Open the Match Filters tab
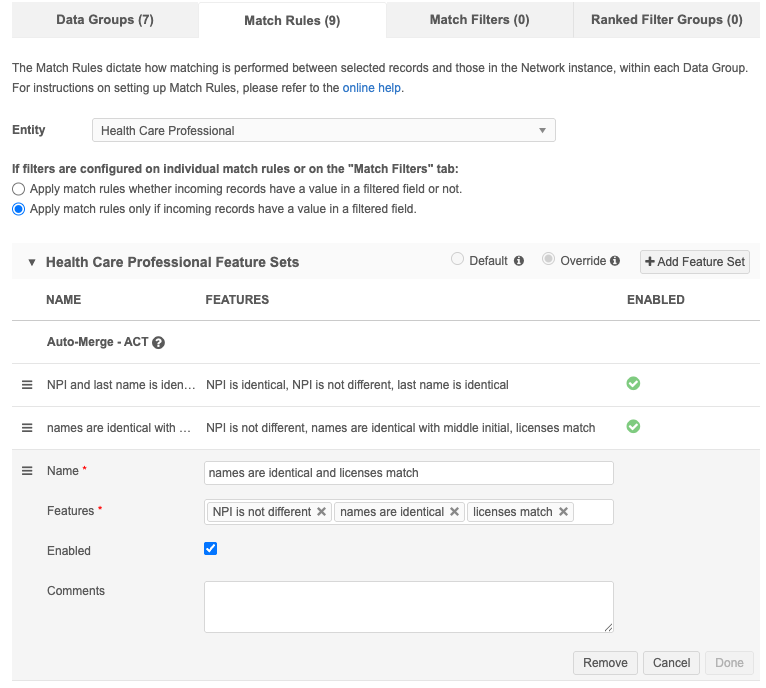The height and width of the screenshot is (688, 766). click(479, 20)
